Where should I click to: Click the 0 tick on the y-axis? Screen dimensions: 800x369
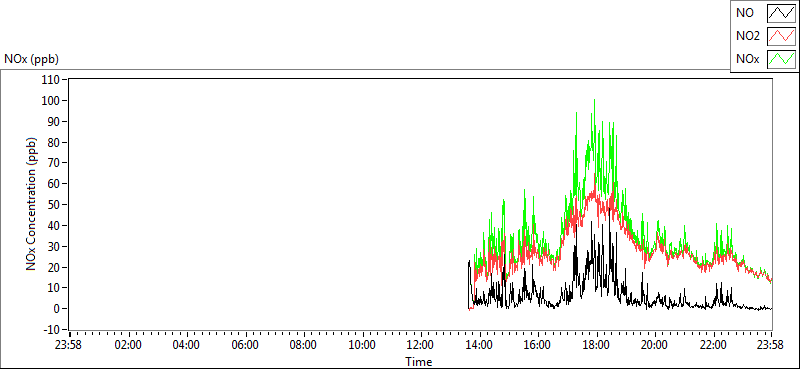click(x=57, y=308)
